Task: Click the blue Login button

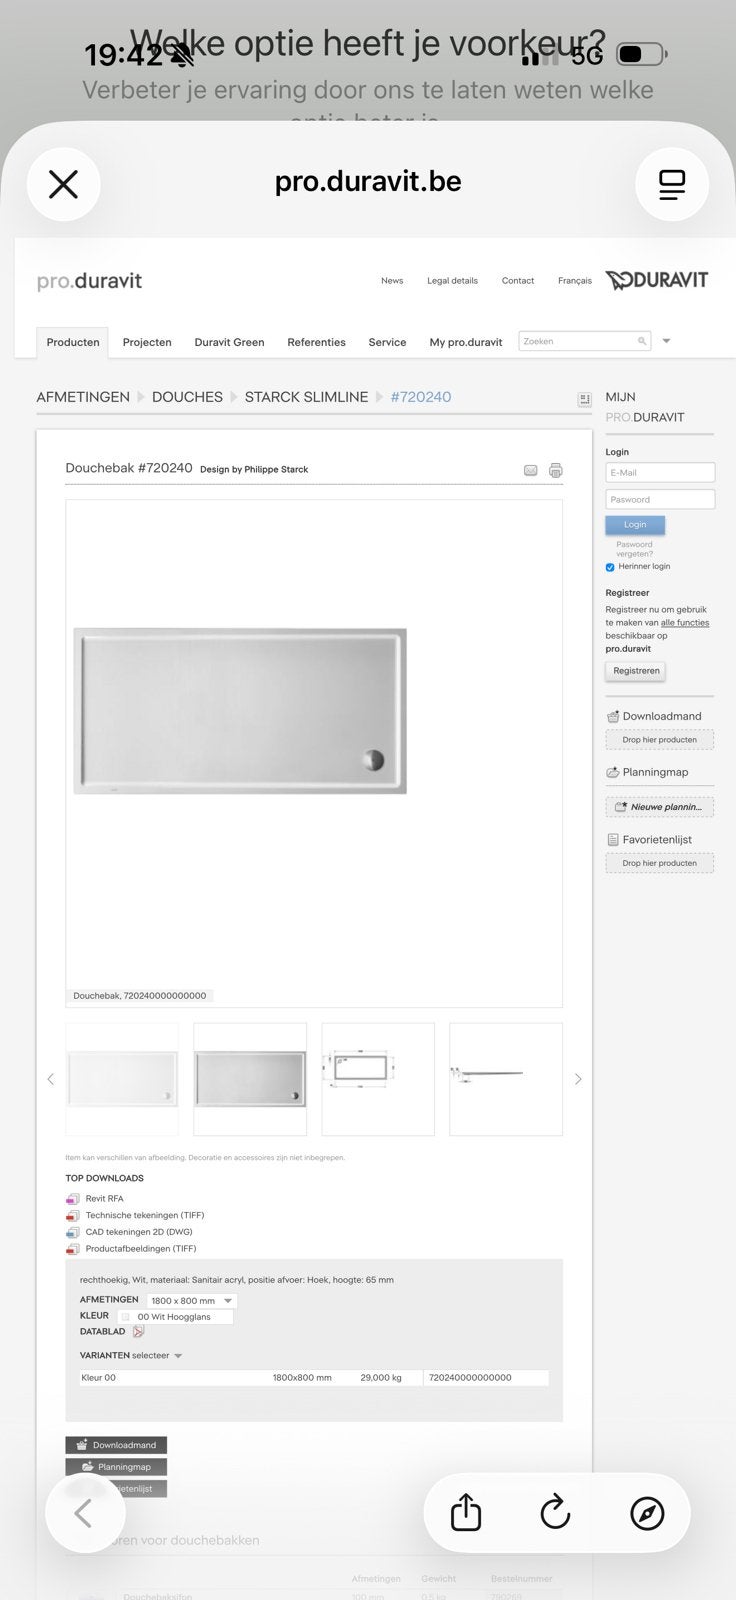Action: click(635, 524)
